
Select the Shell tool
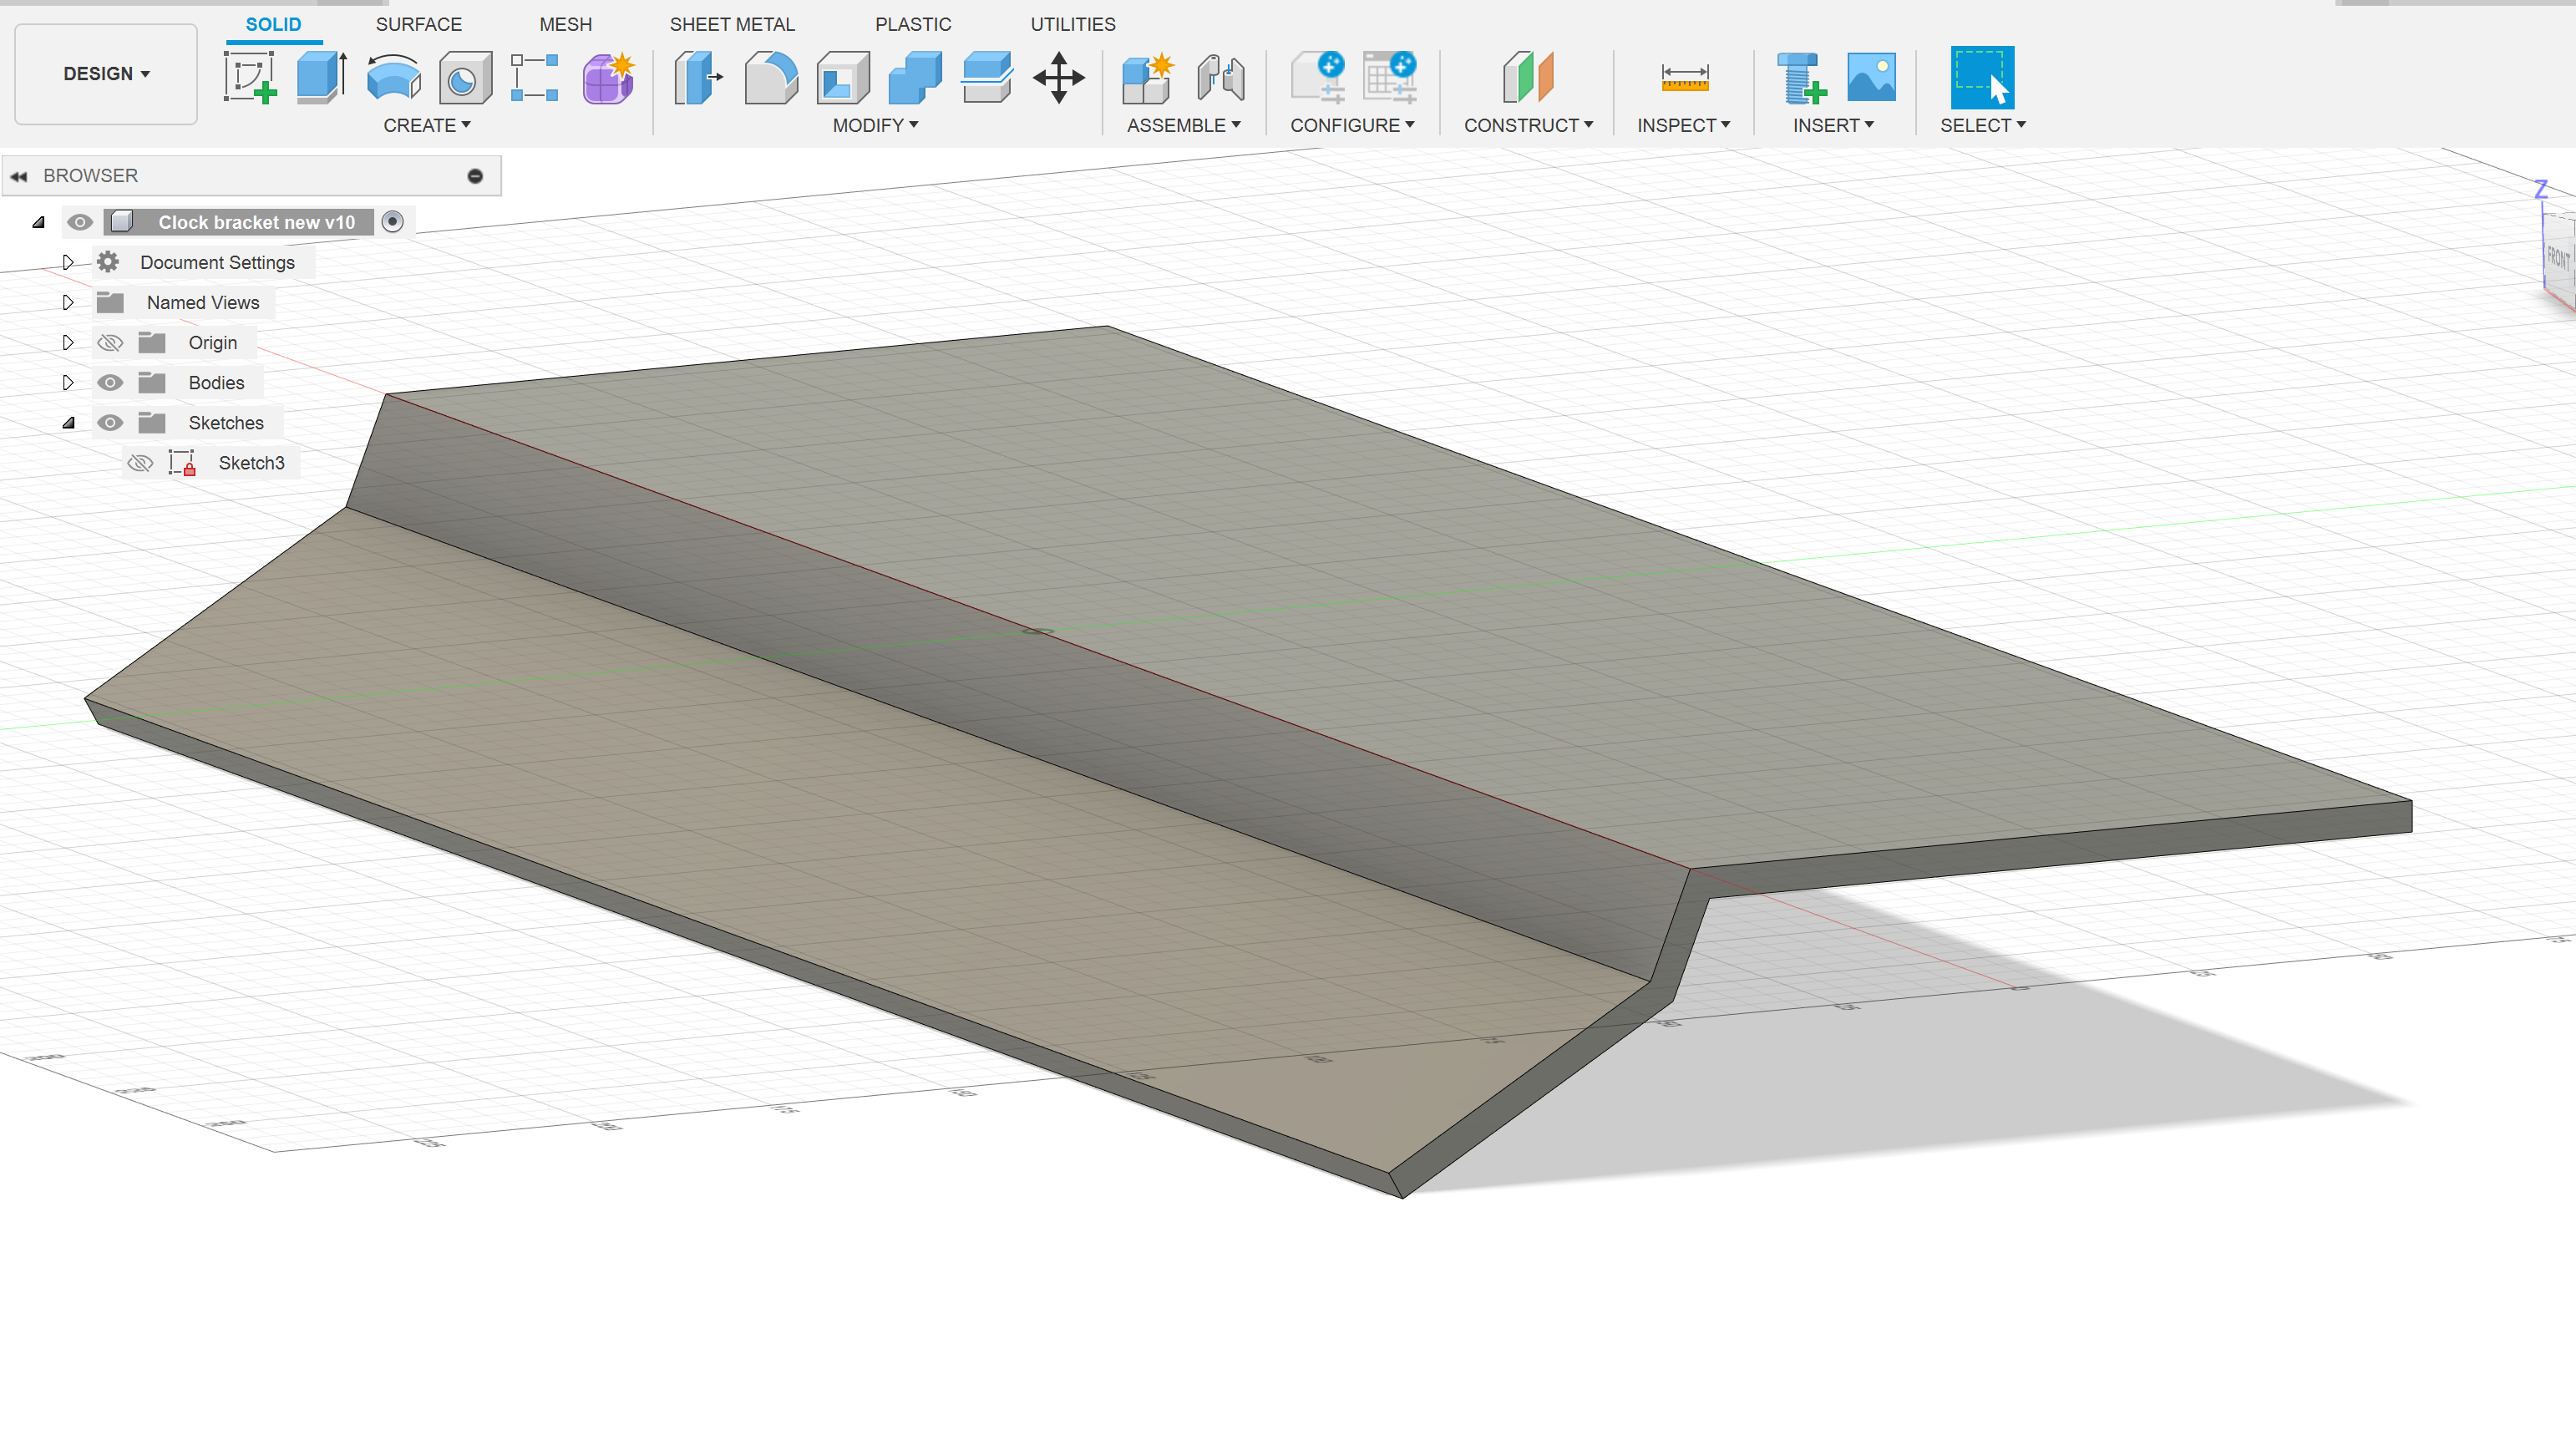point(841,78)
